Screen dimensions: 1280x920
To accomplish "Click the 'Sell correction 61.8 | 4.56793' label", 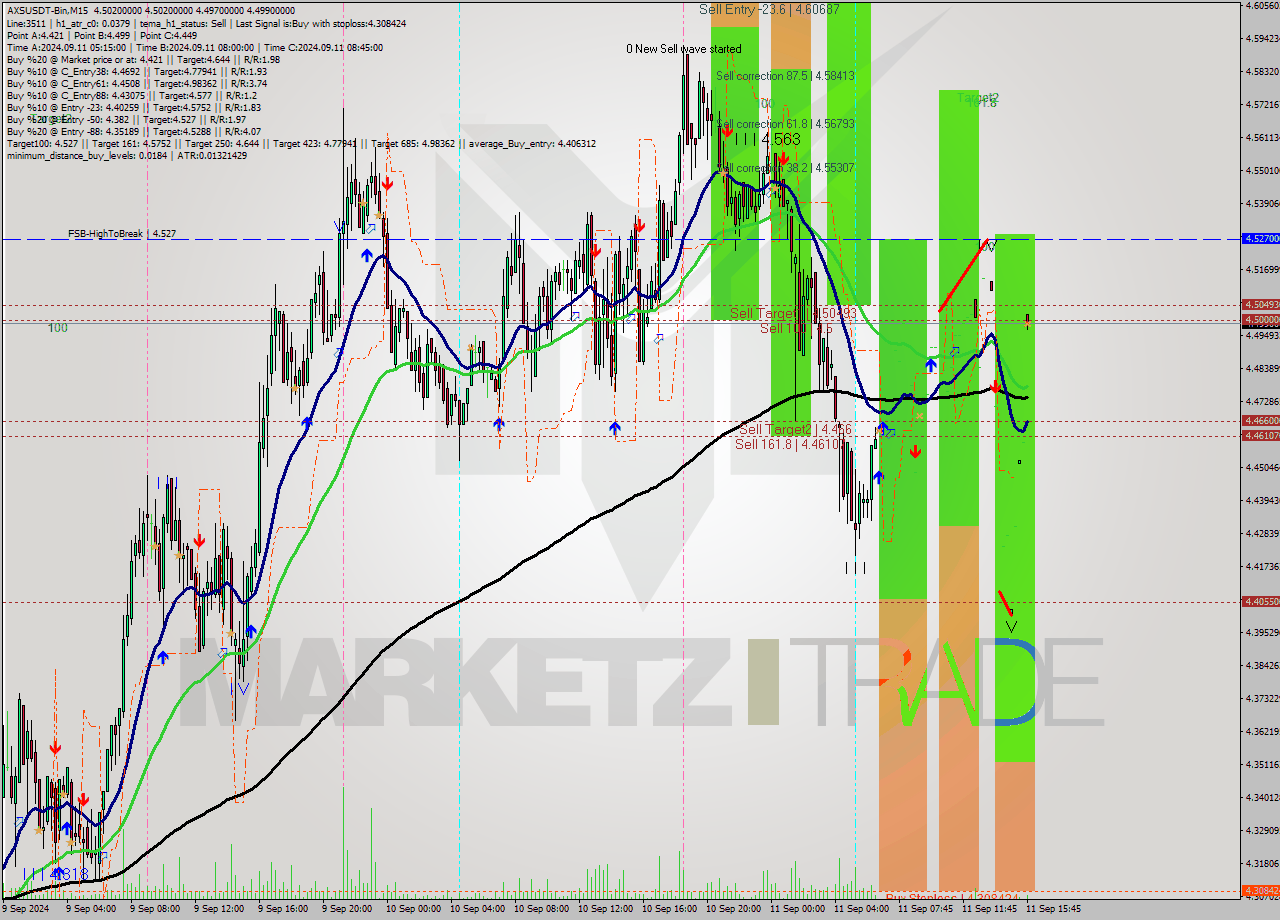I will (785, 124).
